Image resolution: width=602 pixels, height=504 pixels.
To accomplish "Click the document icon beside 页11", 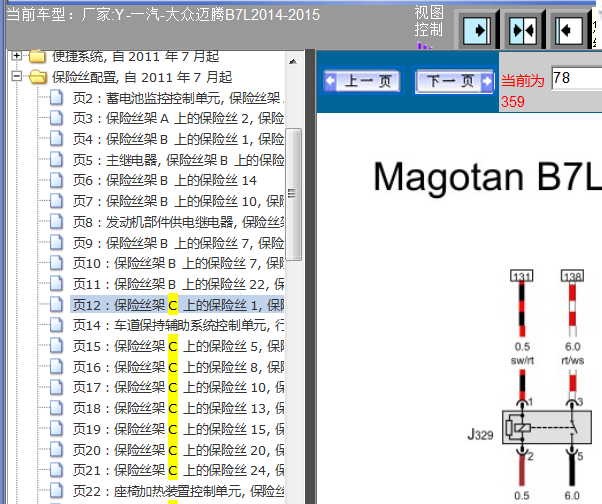I will (56, 284).
